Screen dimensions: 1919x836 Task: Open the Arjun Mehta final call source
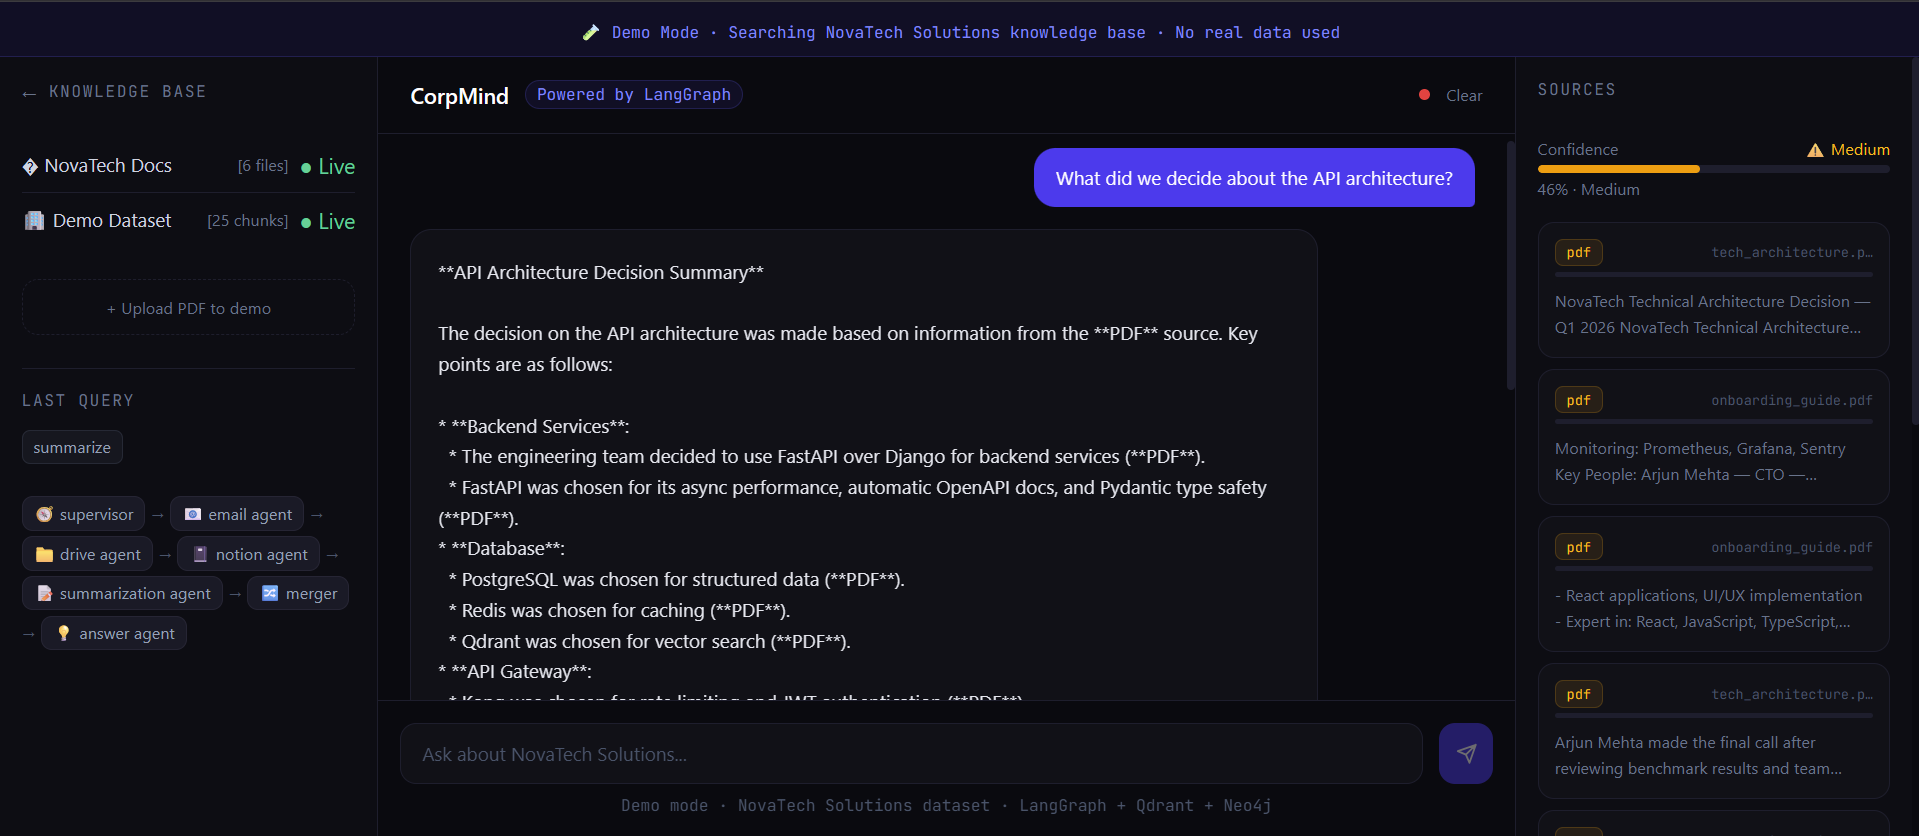point(1713,731)
